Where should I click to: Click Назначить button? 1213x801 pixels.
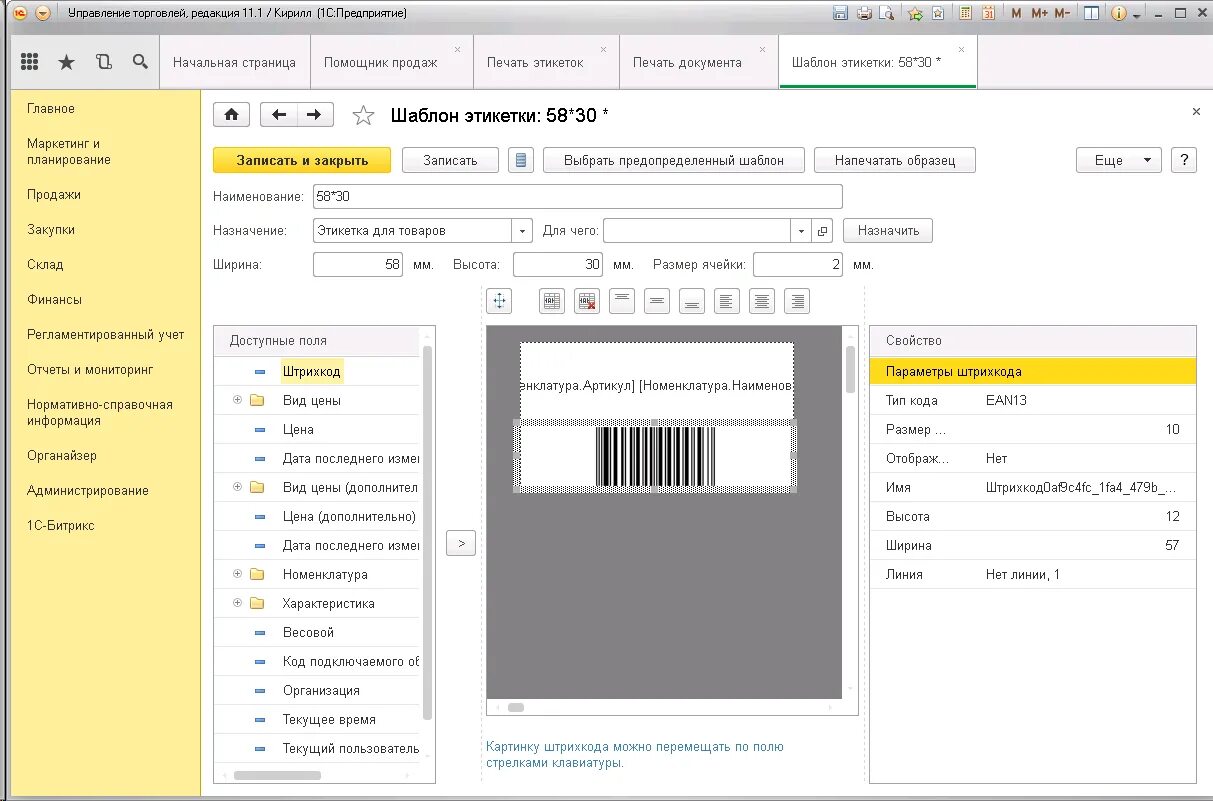(888, 231)
